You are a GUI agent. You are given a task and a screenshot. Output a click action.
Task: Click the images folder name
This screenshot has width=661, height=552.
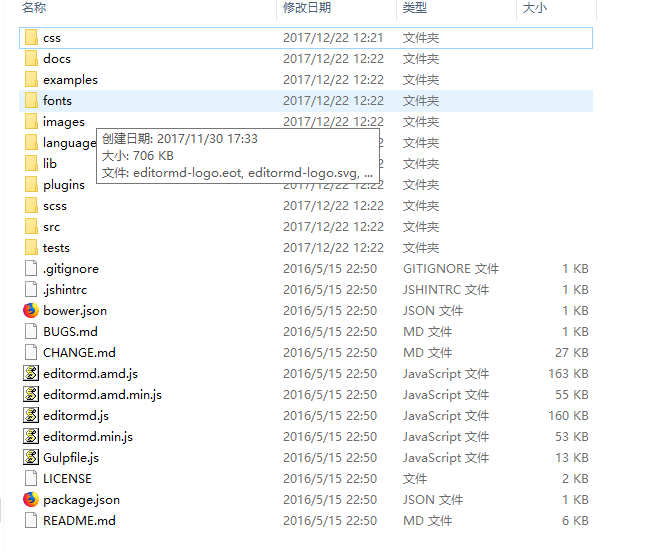click(x=64, y=122)
